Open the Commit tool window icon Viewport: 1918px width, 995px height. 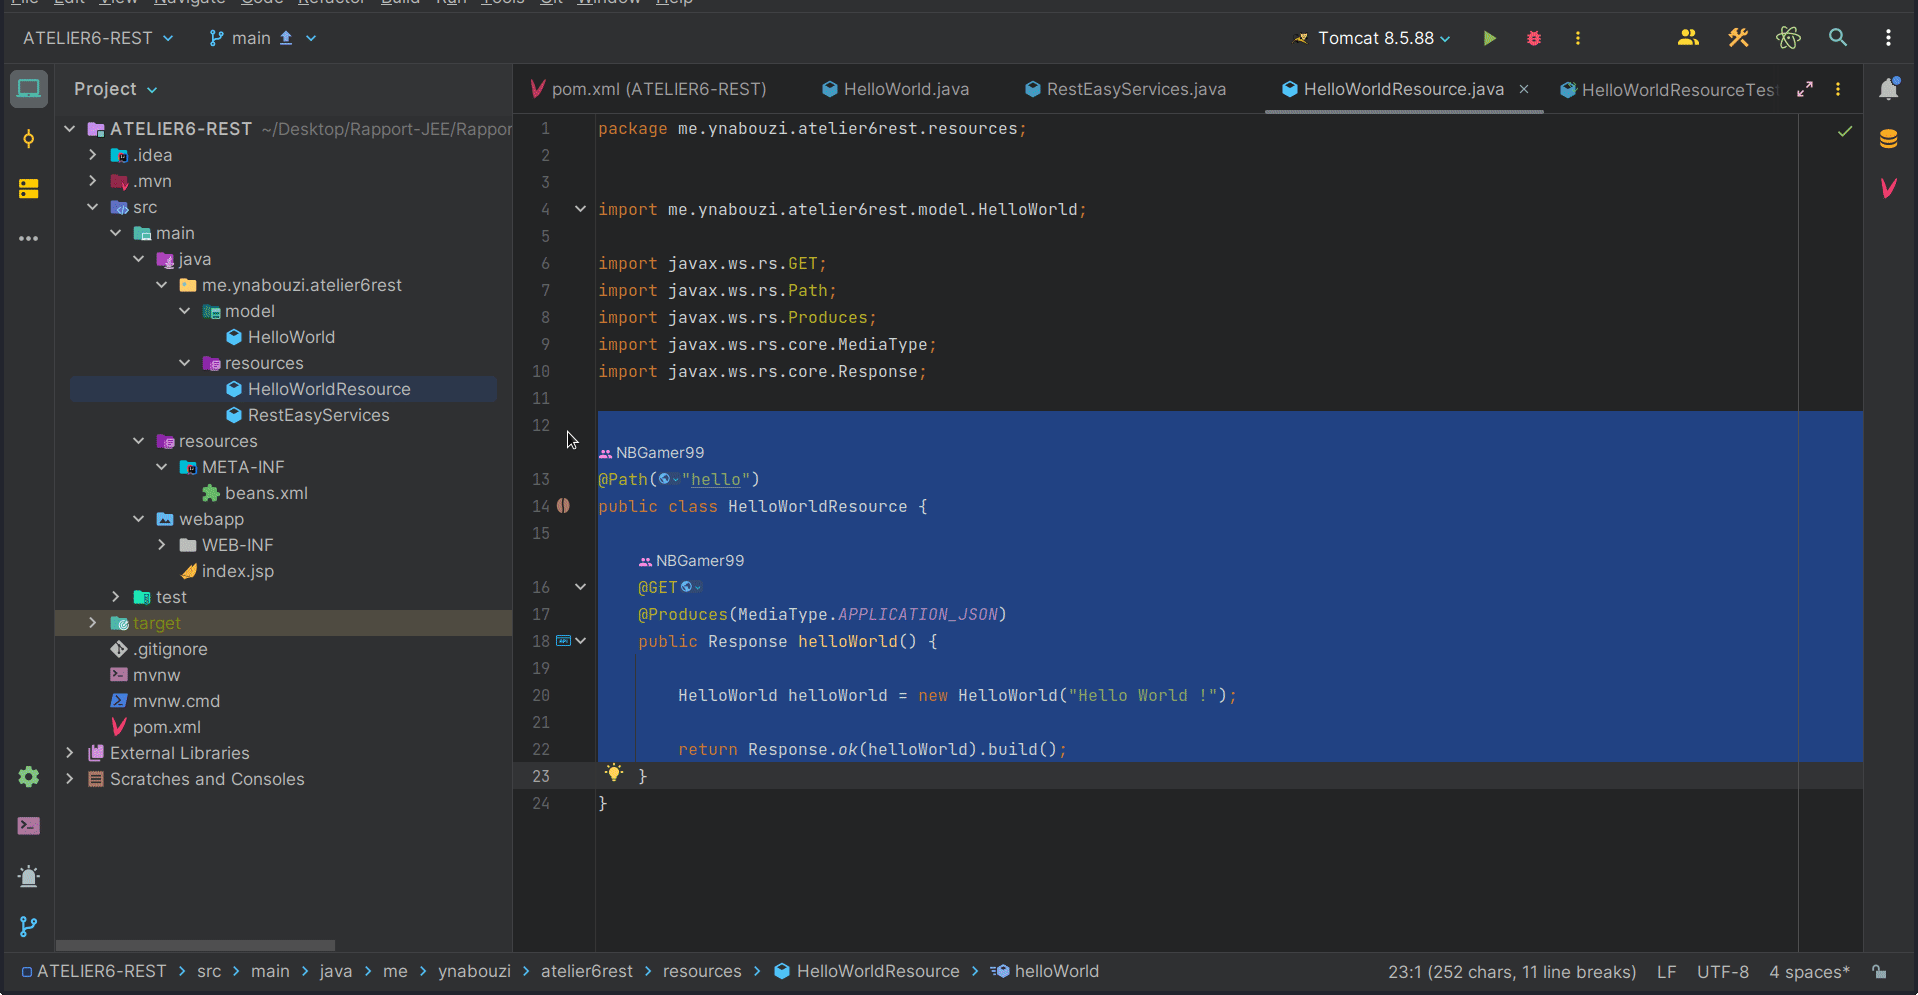[x=28, y=139]
